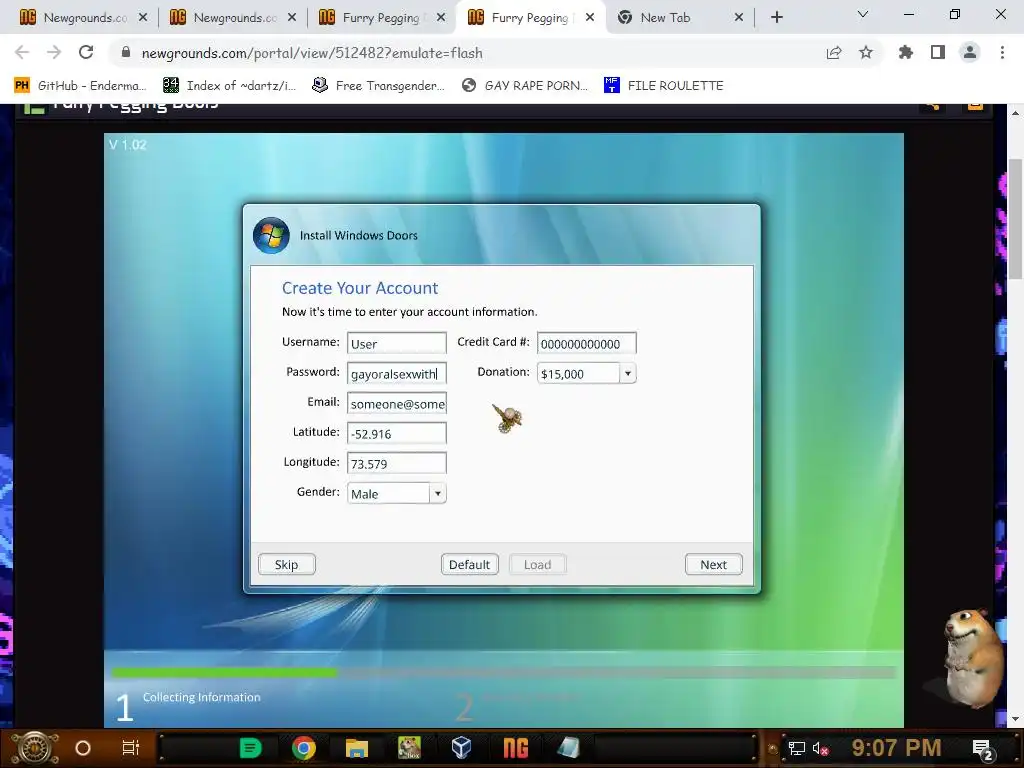Open File Explorer from the taskbar
The height and width of the screenshot is (768, 1024).
[x=357, y=748]
